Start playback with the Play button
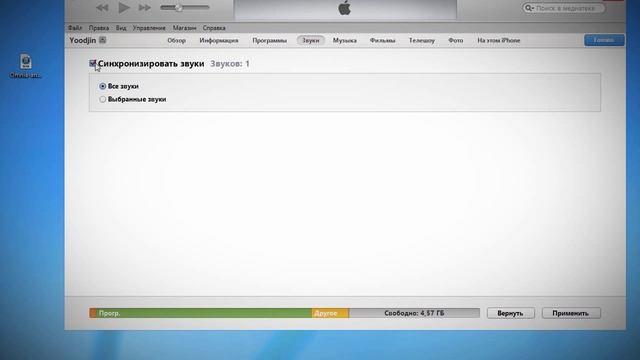The width and height of the screenshot is (640, 360). coord(124,7)
